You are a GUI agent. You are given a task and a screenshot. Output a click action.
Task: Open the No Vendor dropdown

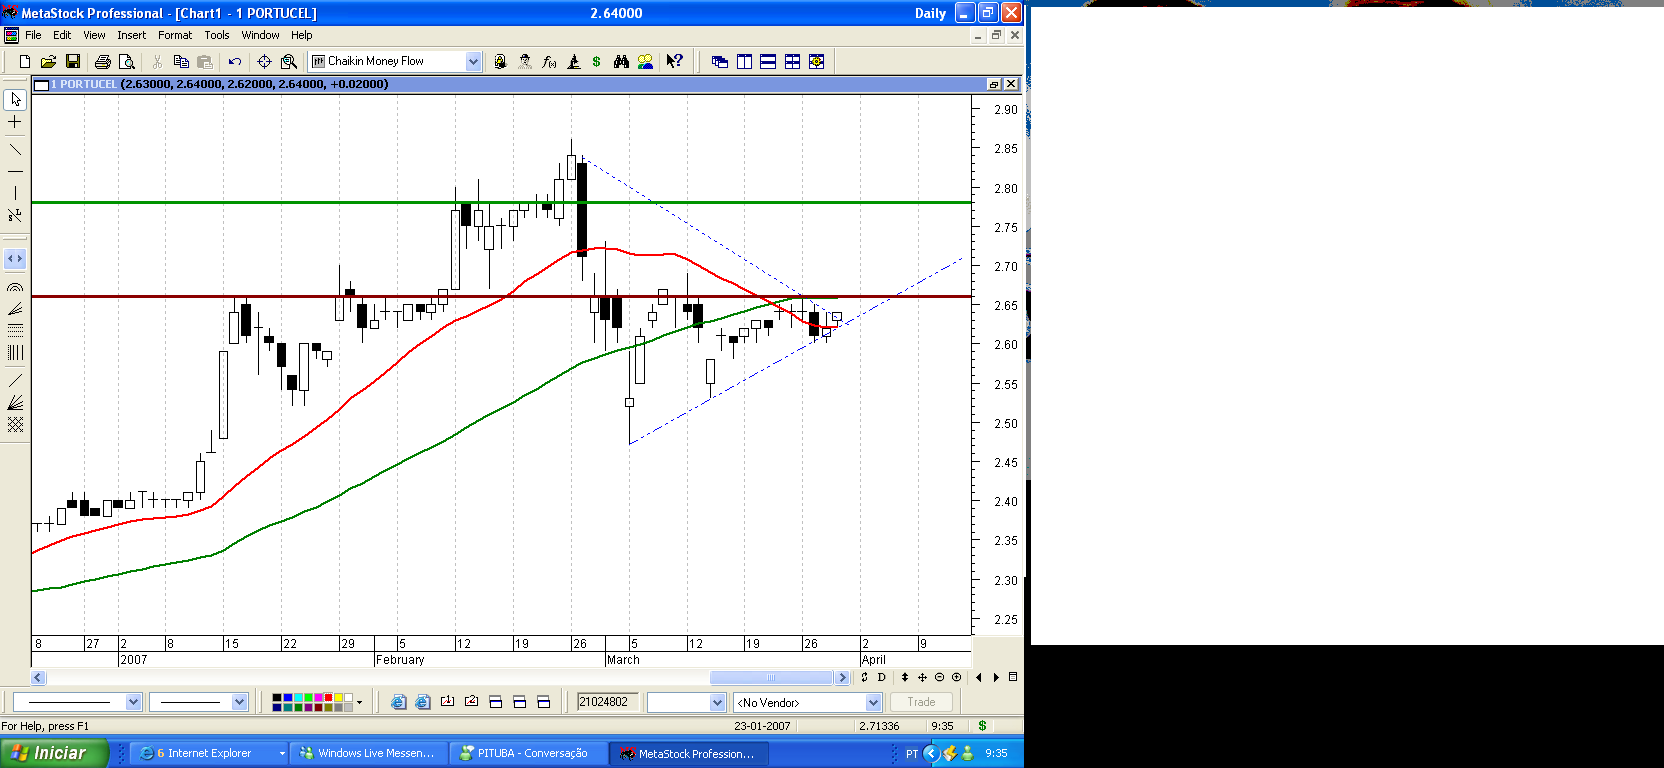pyautogui.click(x=873, y=703)
